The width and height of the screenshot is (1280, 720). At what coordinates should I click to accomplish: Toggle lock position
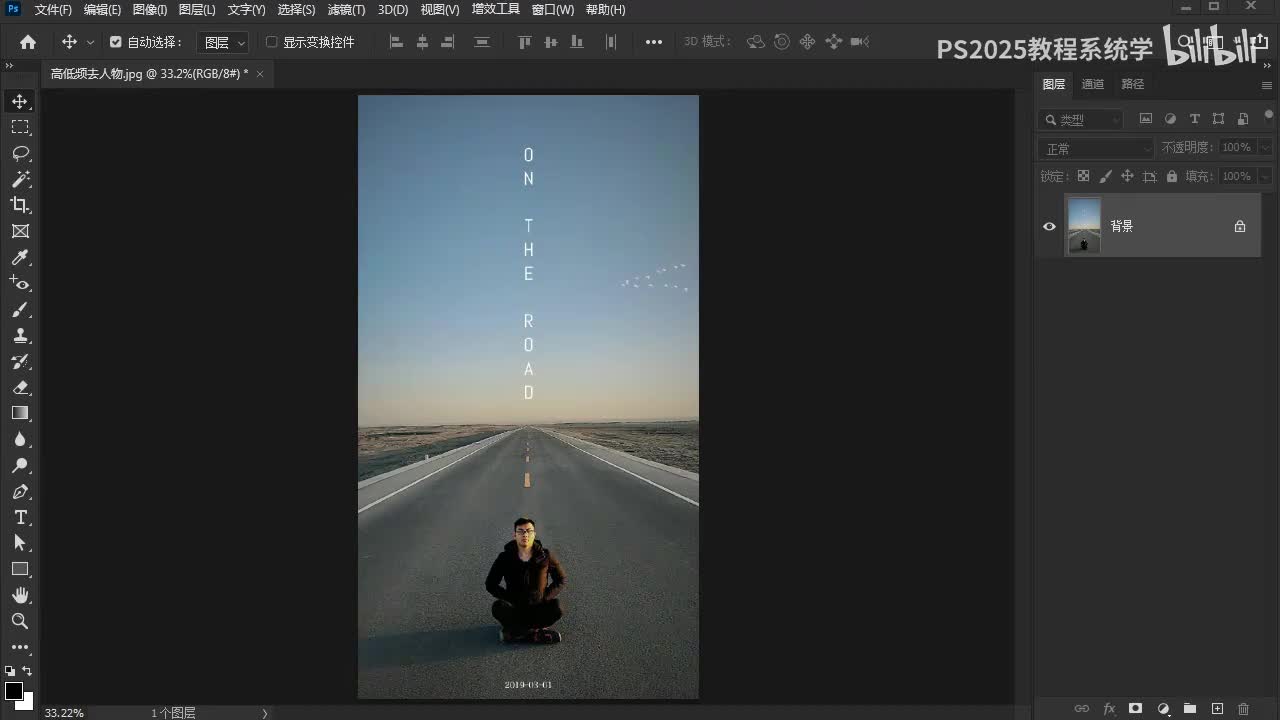1127,176
